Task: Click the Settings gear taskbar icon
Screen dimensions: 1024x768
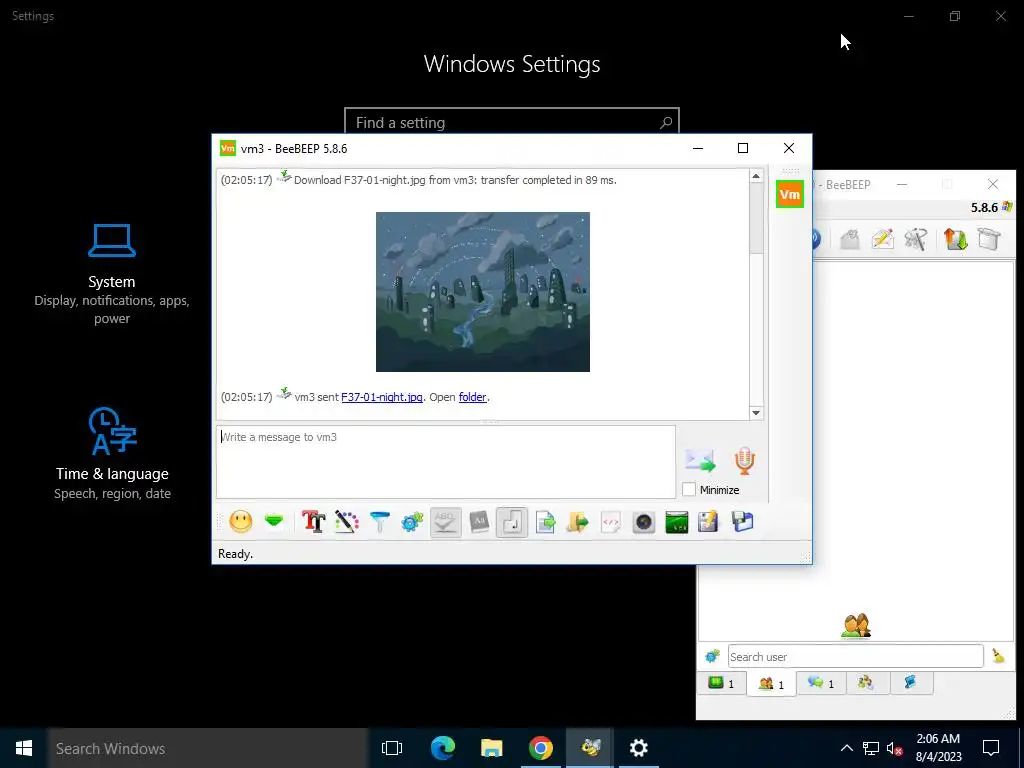Action: pos(639,748)
